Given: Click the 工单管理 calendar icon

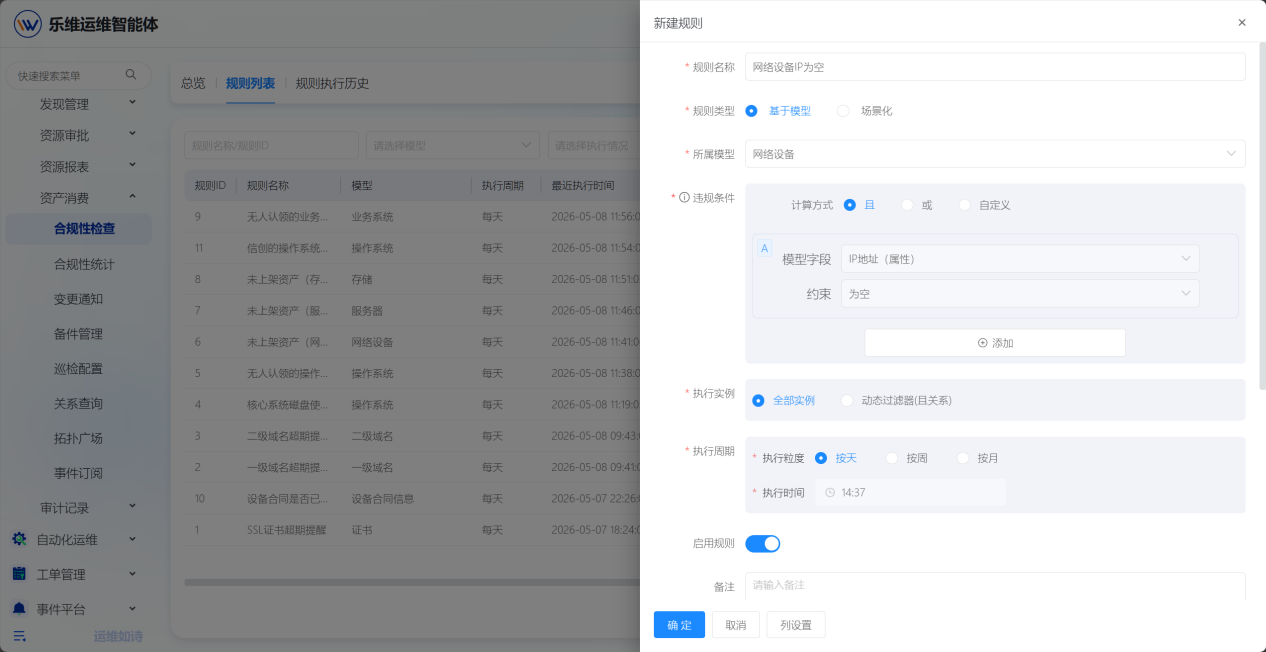Looking at the screenshot, I should click(x=19, y=574).
